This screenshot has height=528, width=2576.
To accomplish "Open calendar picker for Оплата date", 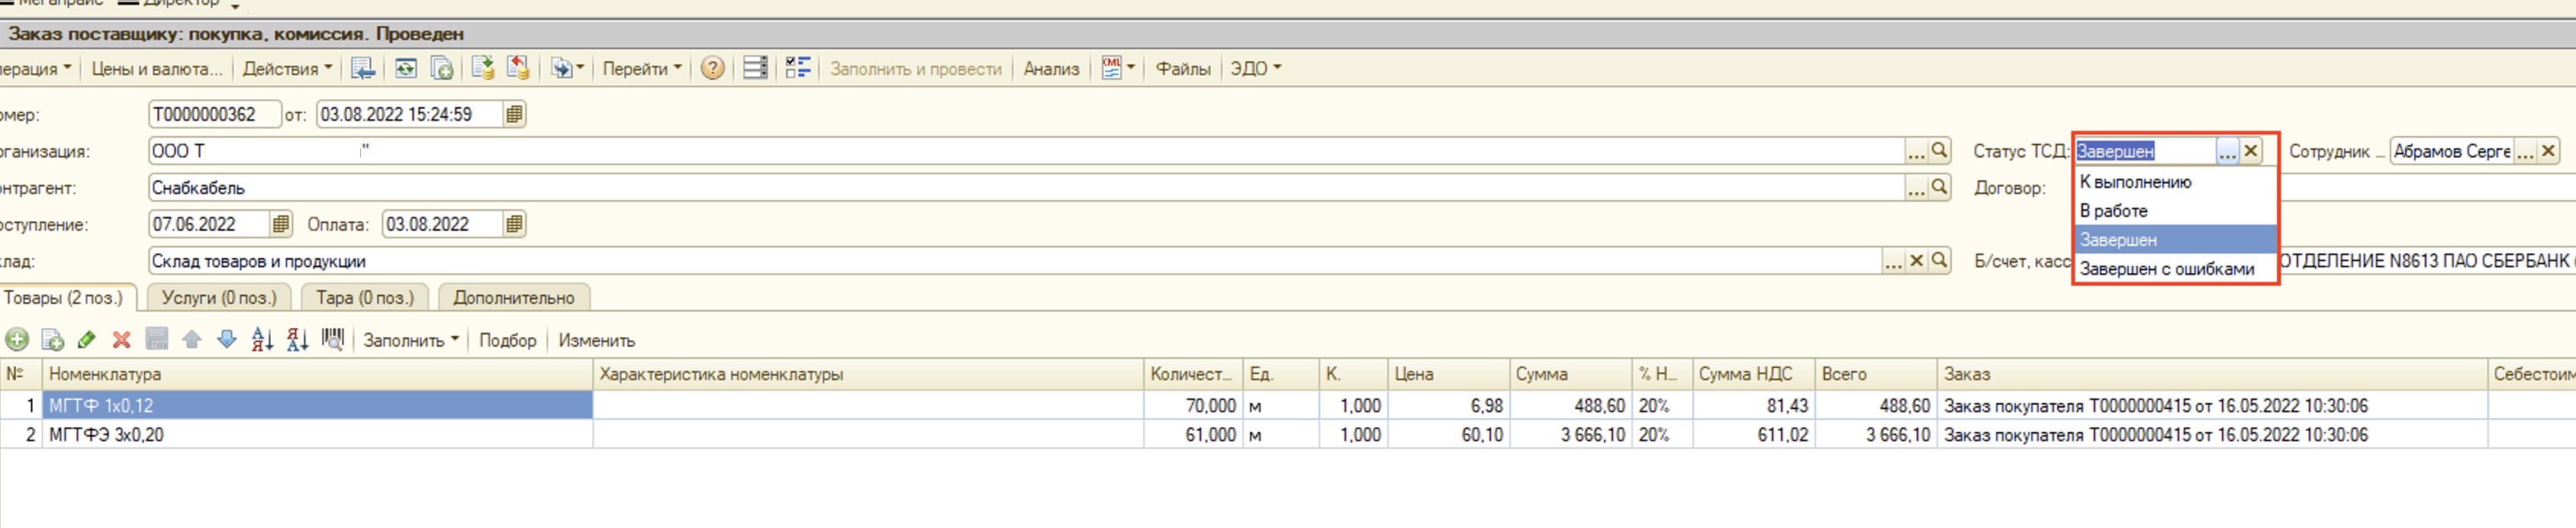I will [514, 224].
